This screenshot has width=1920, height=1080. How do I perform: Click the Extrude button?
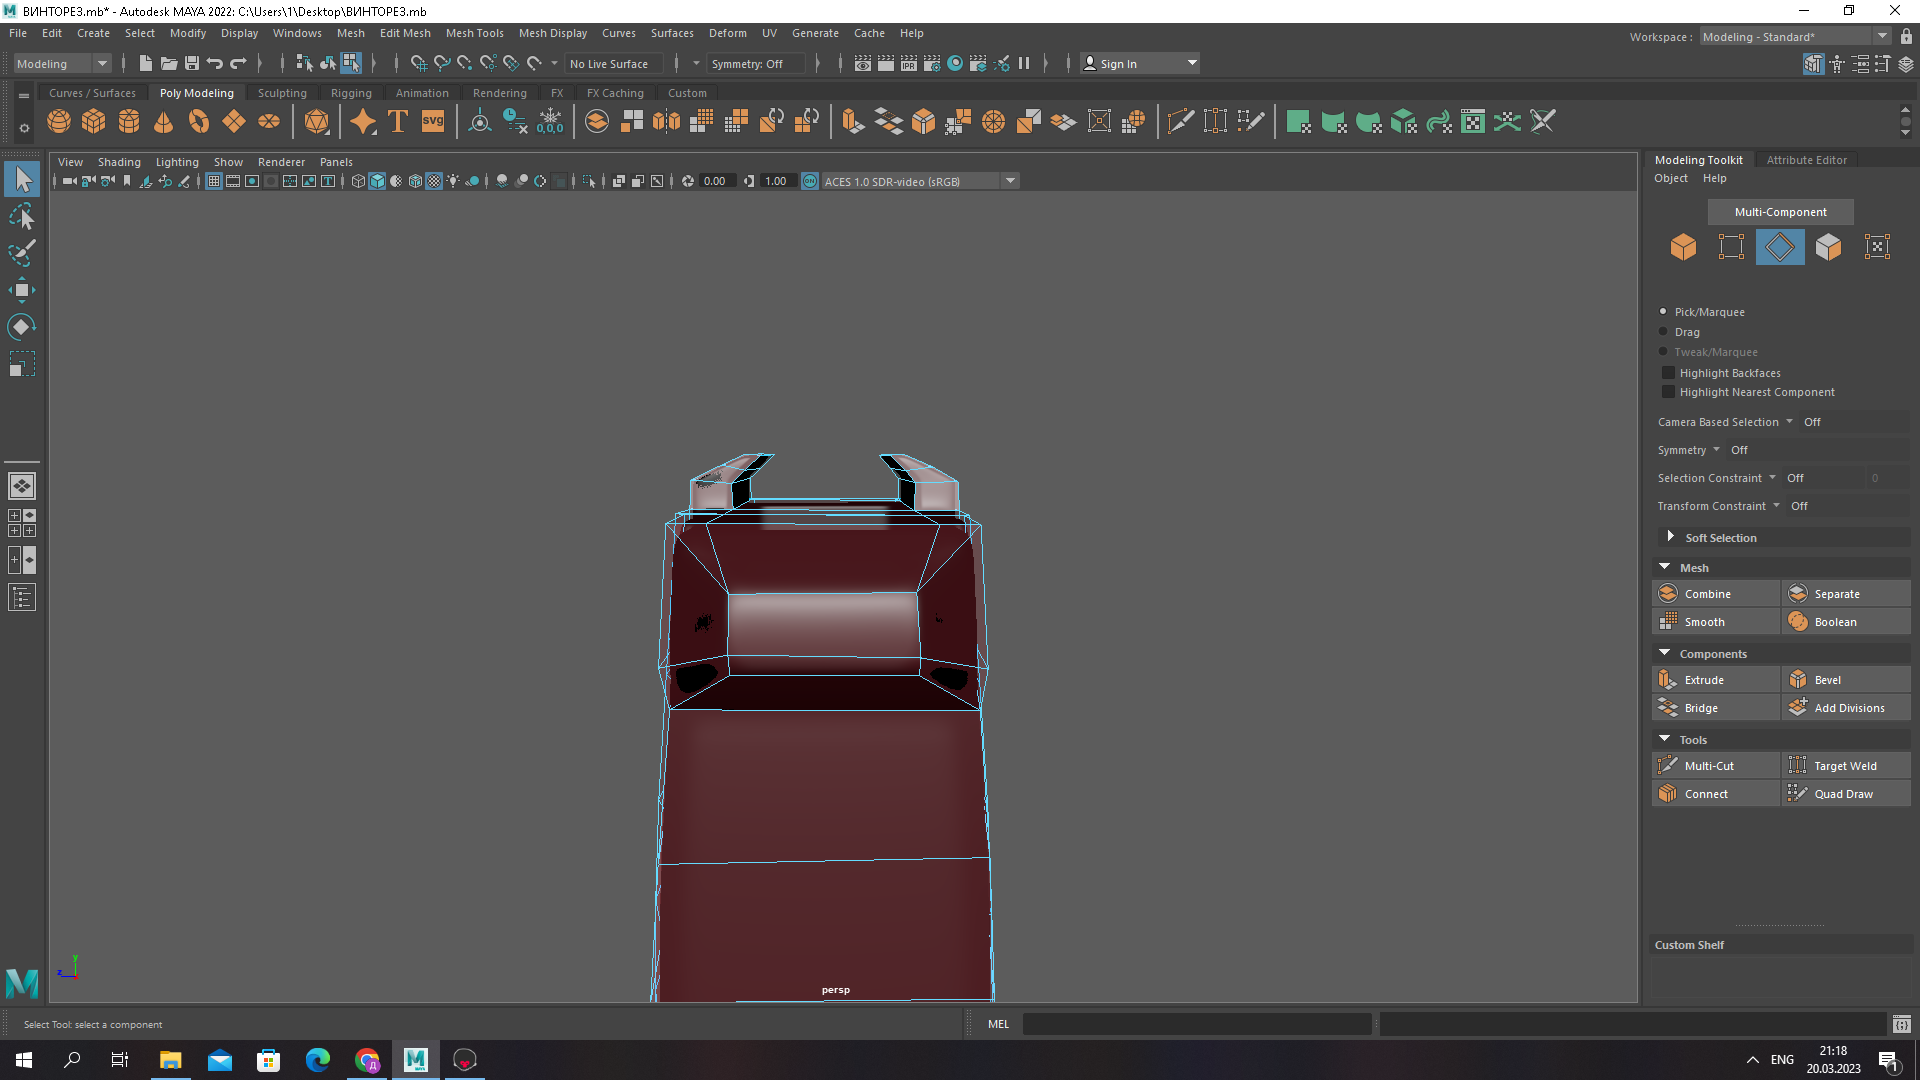1716,680
